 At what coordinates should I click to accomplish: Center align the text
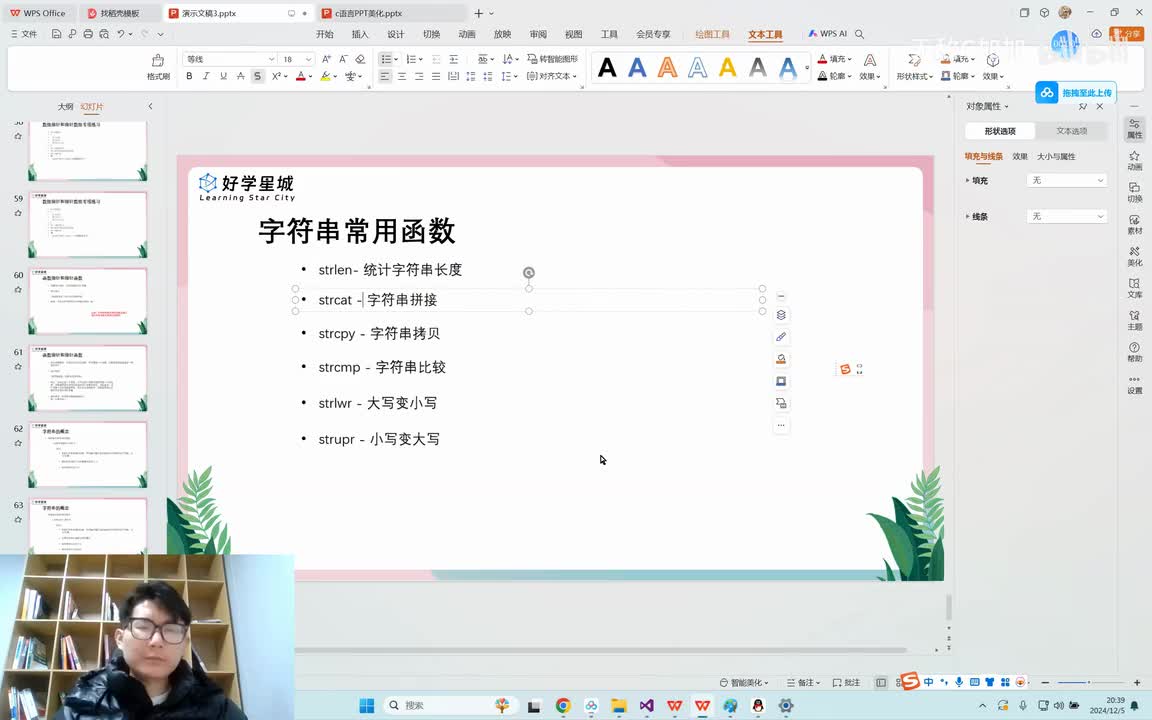point(402,76)
